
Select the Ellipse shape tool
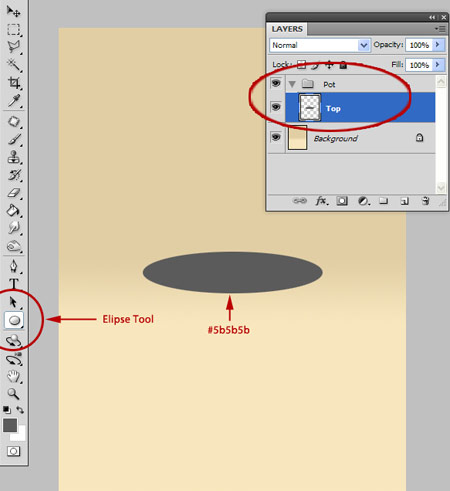coord(14,320)
